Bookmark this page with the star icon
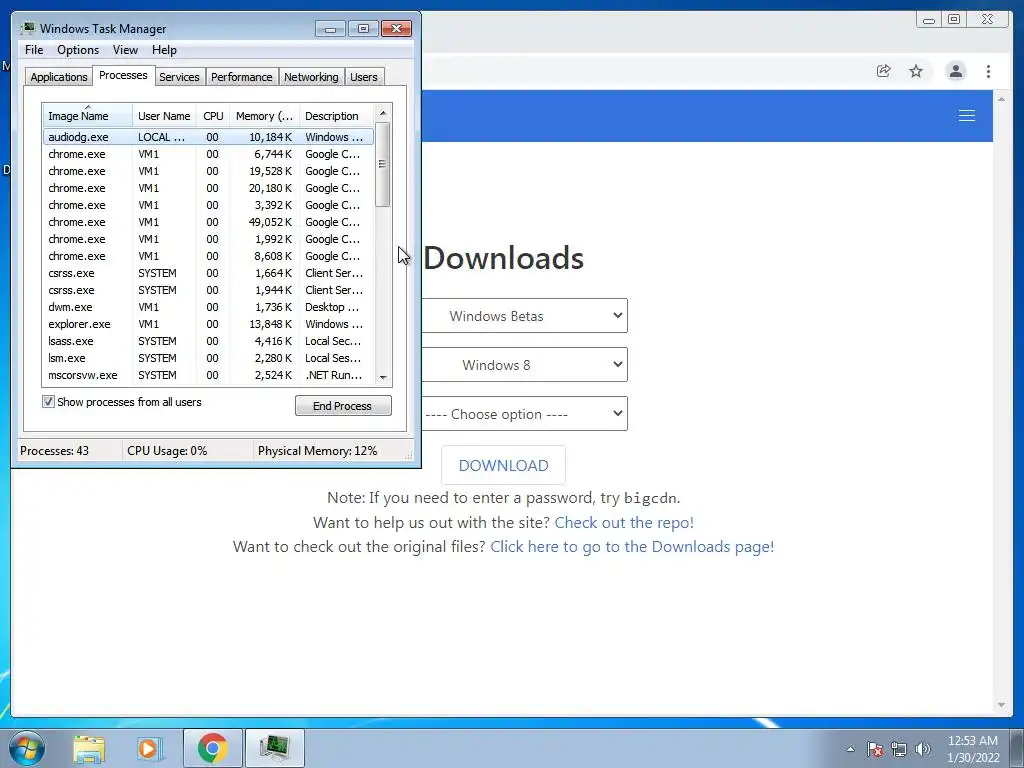Screen dimensions: 1024x768 click(x=916, y=71)
